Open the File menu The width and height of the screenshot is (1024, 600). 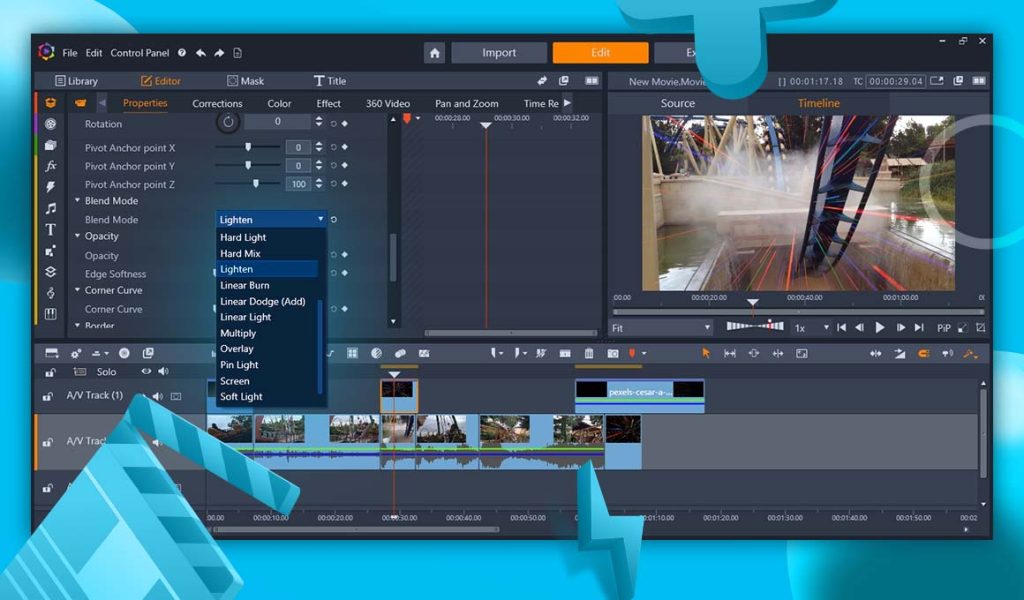coord(70,53)
